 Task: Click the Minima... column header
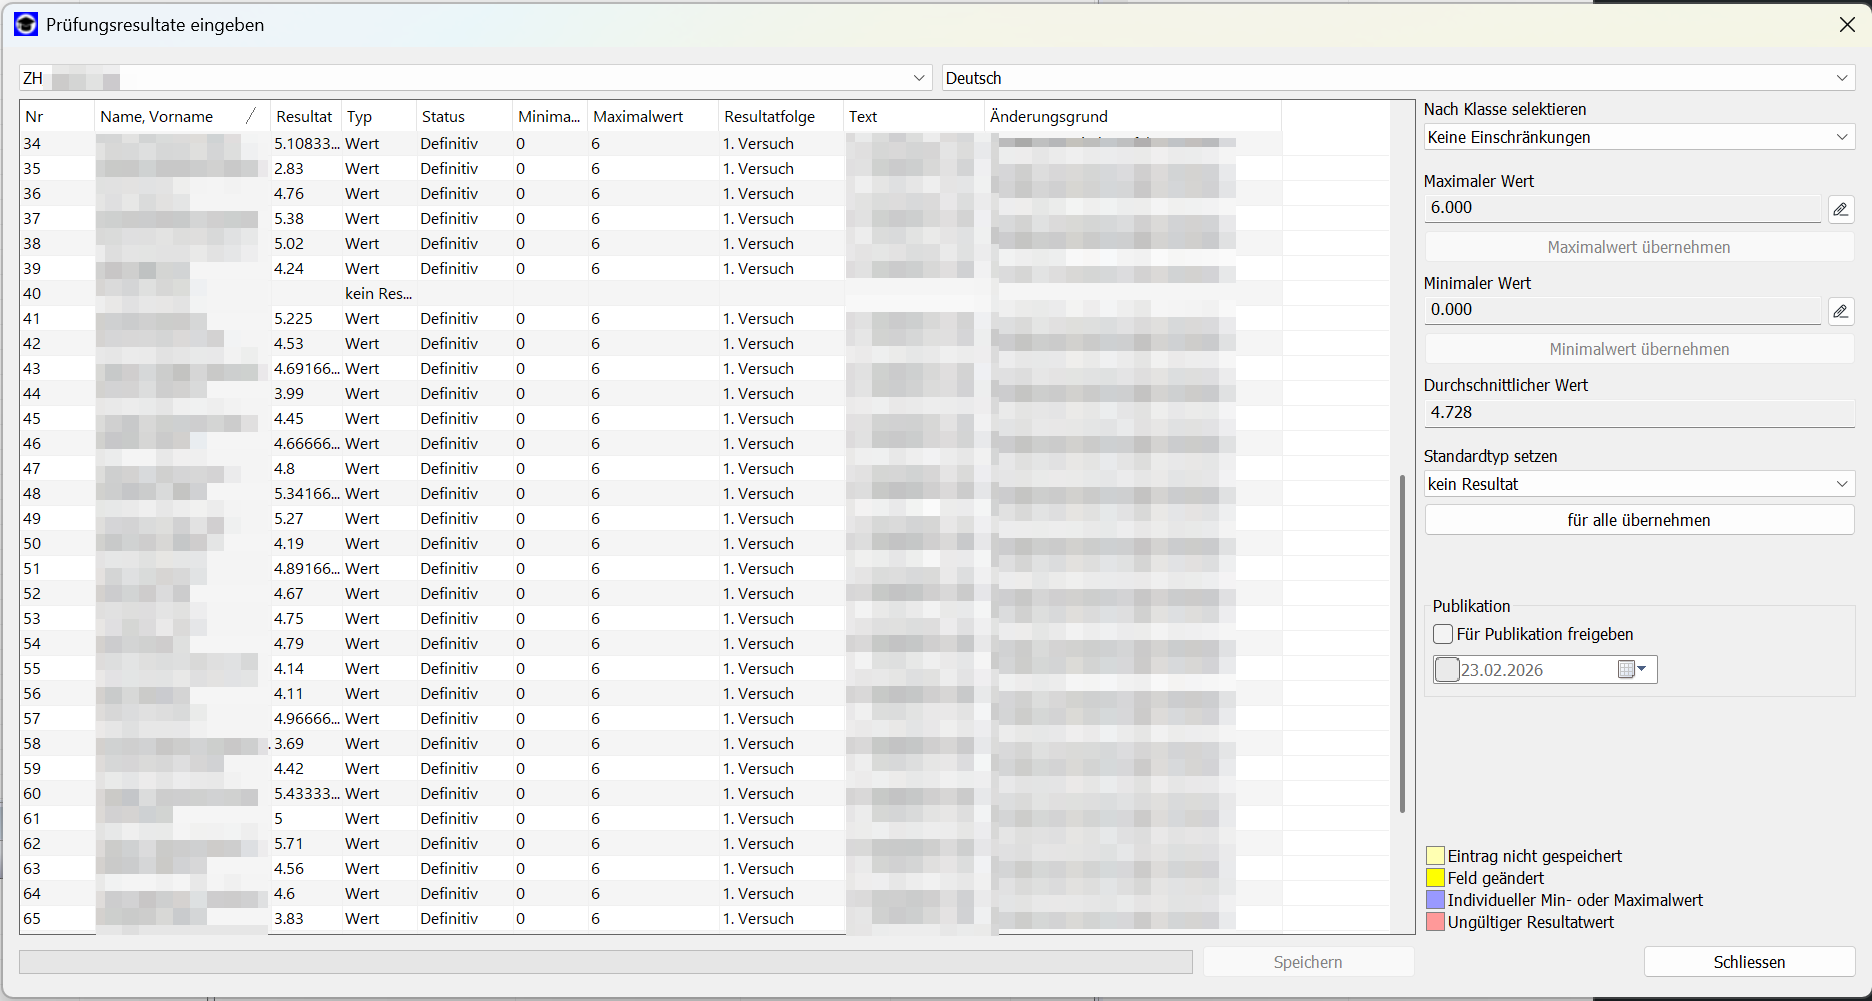coord(549,117)
